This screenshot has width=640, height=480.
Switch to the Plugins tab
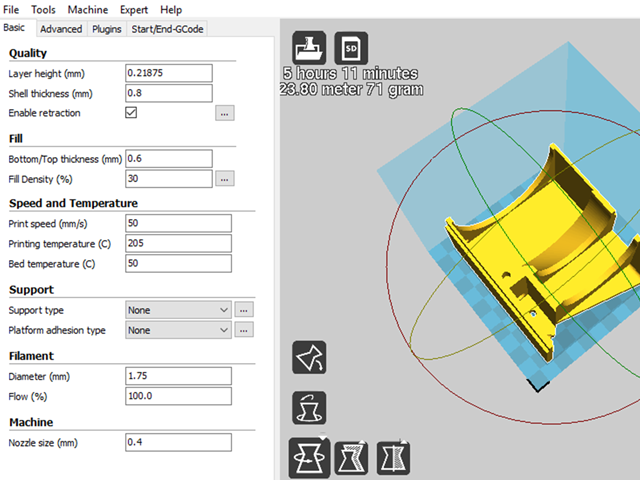(x=107, y=29)
